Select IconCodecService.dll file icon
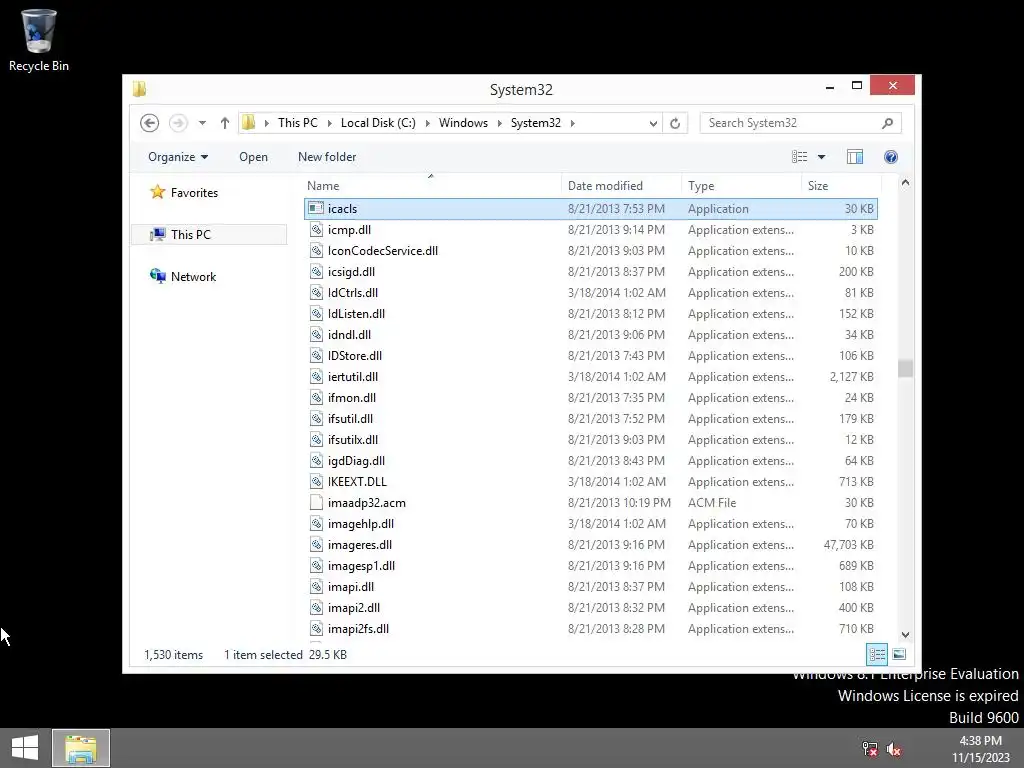 [x=316, y=250]
